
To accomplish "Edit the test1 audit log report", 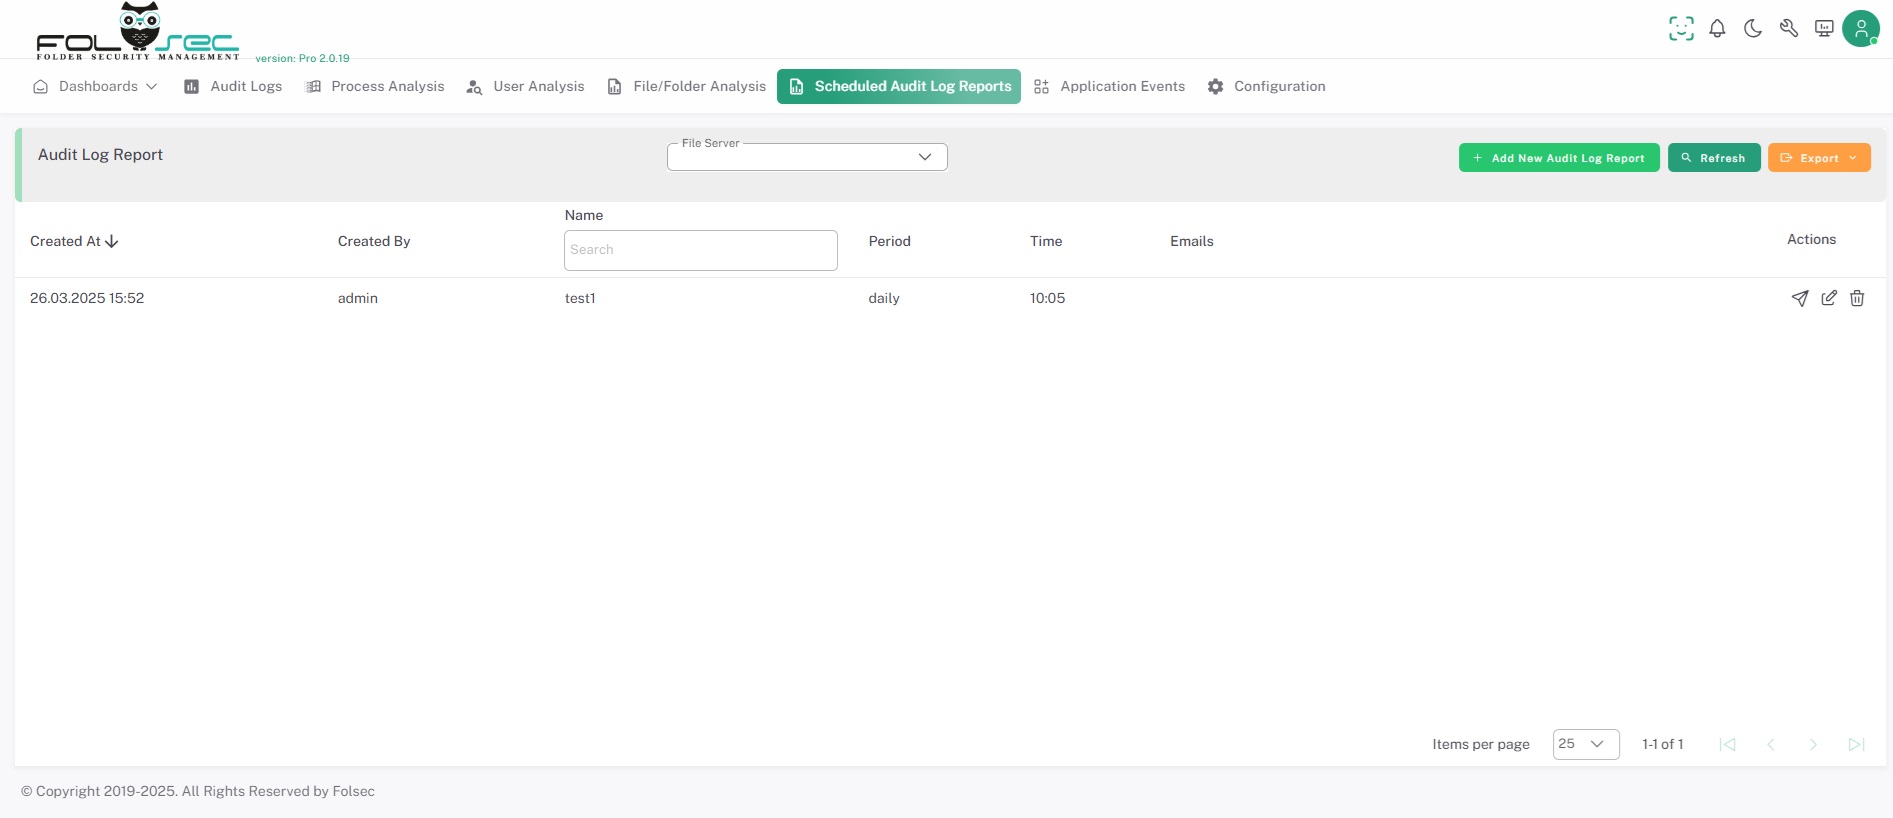I will [x=1828, y=298].
